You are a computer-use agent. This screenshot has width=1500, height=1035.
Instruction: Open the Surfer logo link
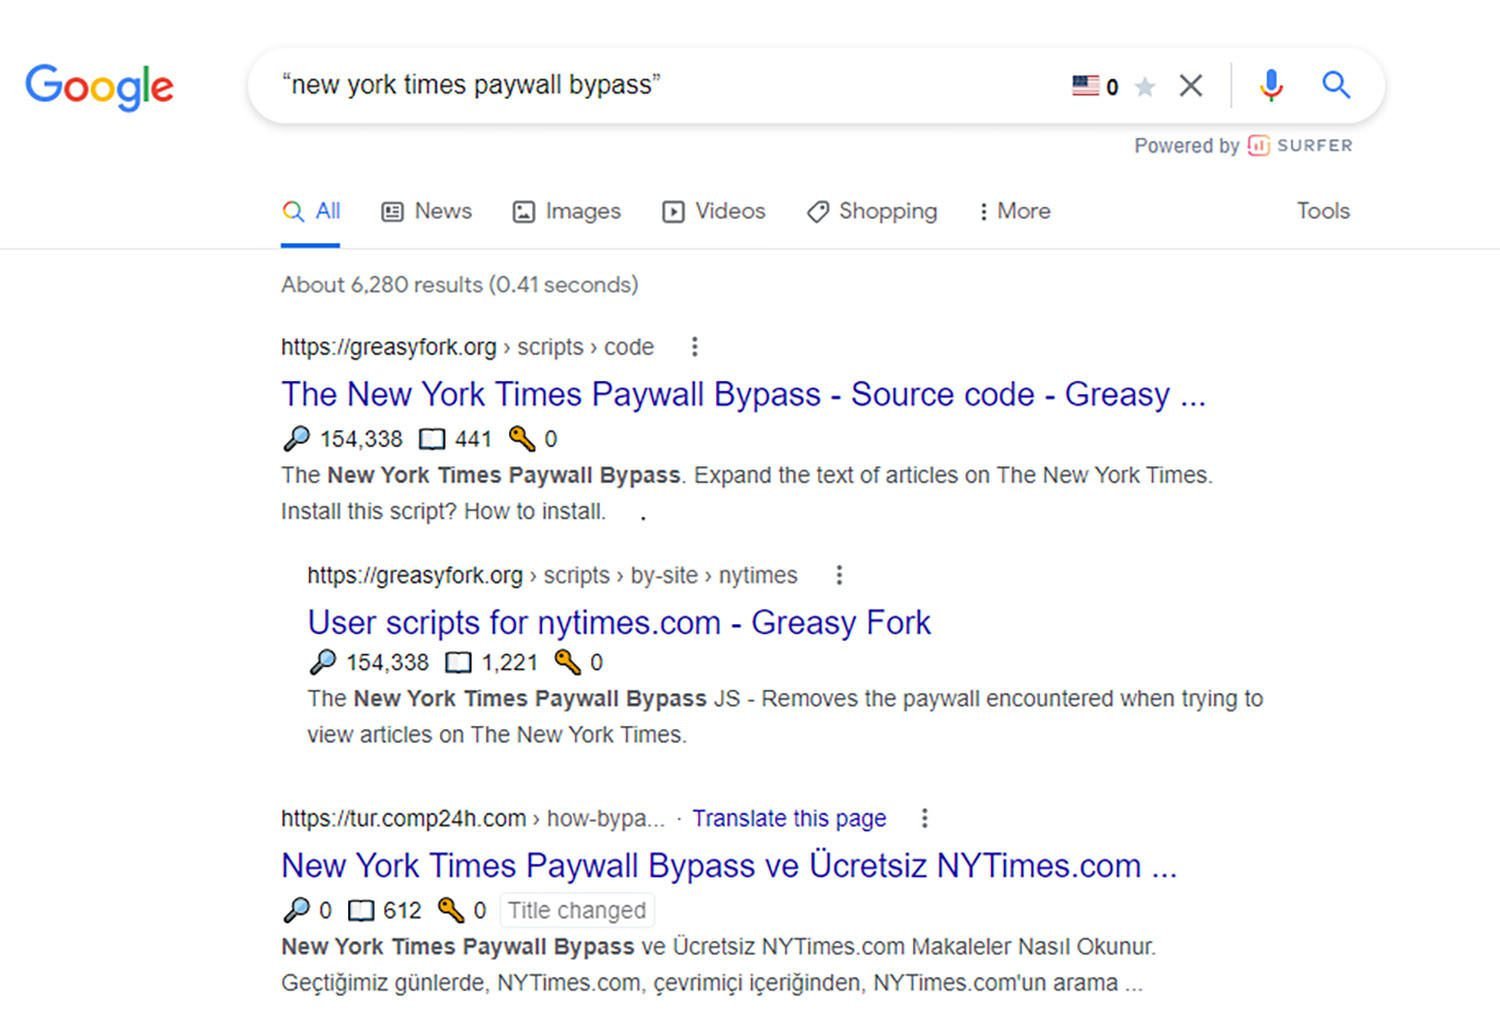(x=1300, y=146)
